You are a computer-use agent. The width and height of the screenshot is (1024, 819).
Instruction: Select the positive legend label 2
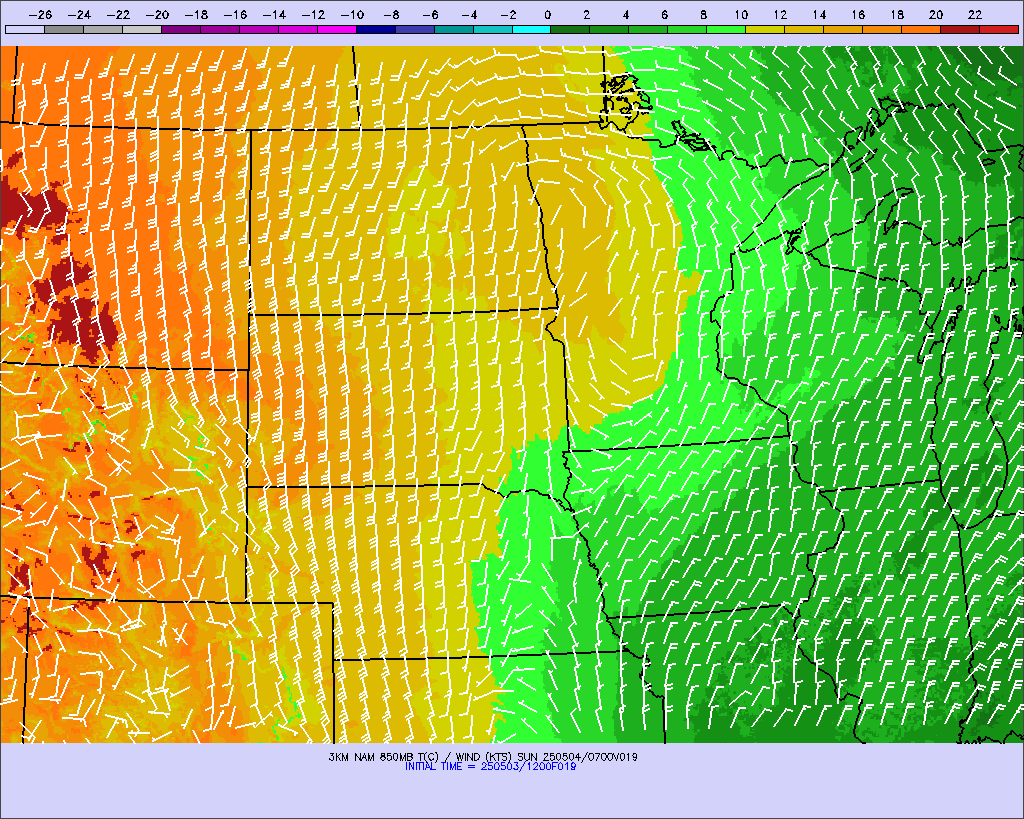click(586, 14)
